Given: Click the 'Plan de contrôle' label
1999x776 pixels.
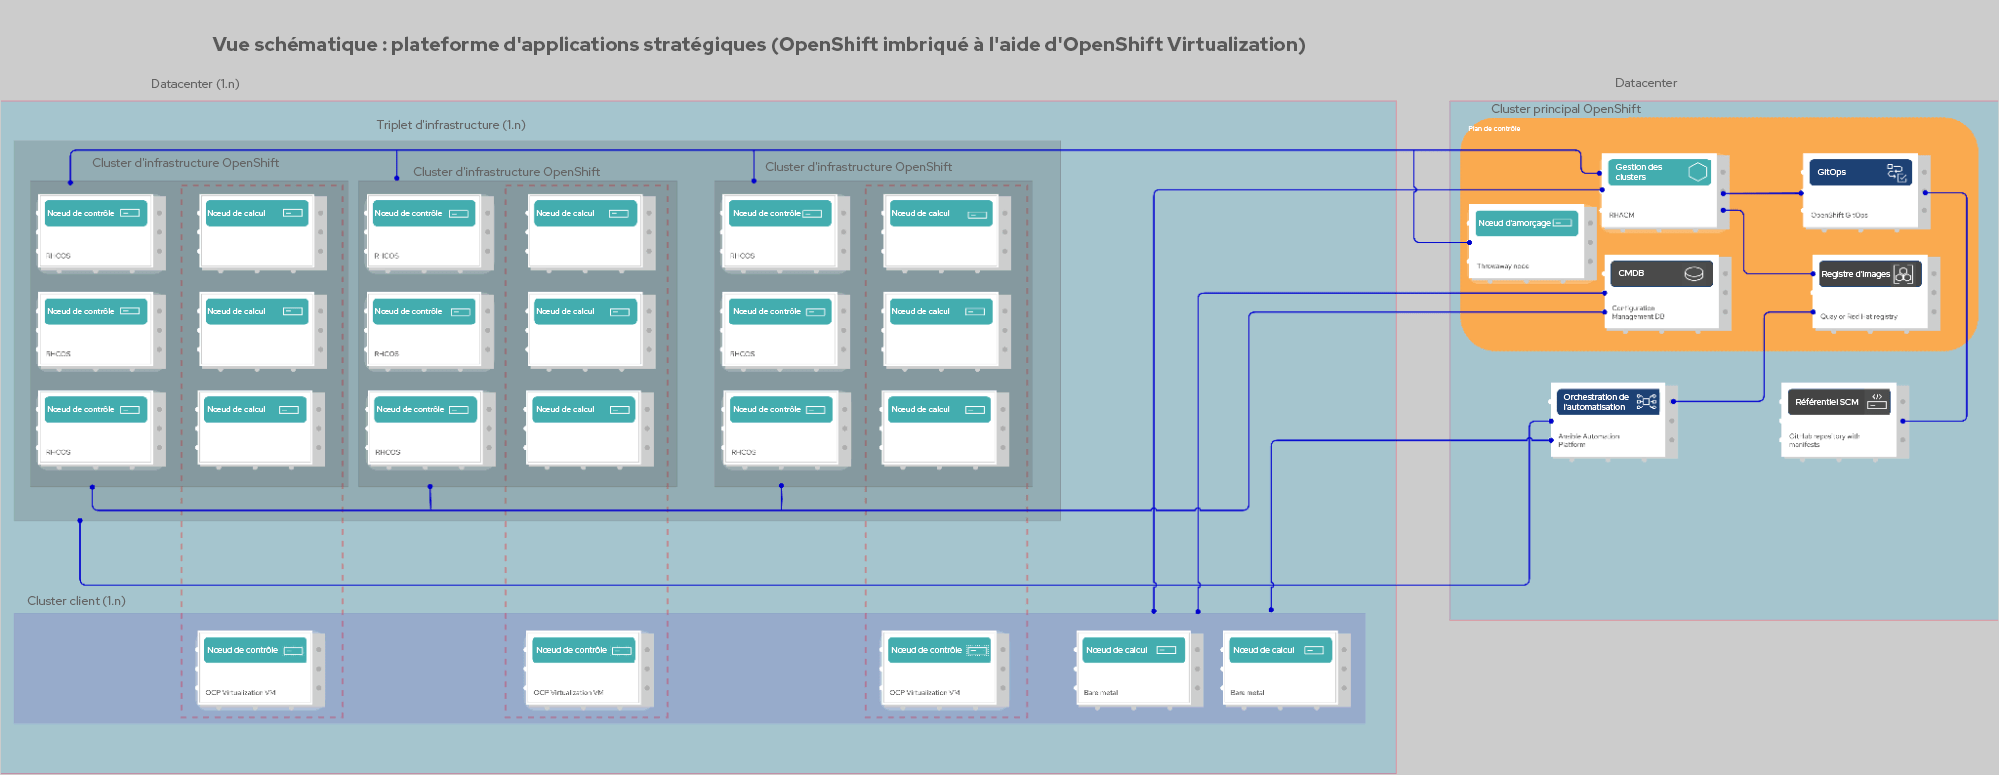Looking at the screenshot, I should tap(1494, 128).
